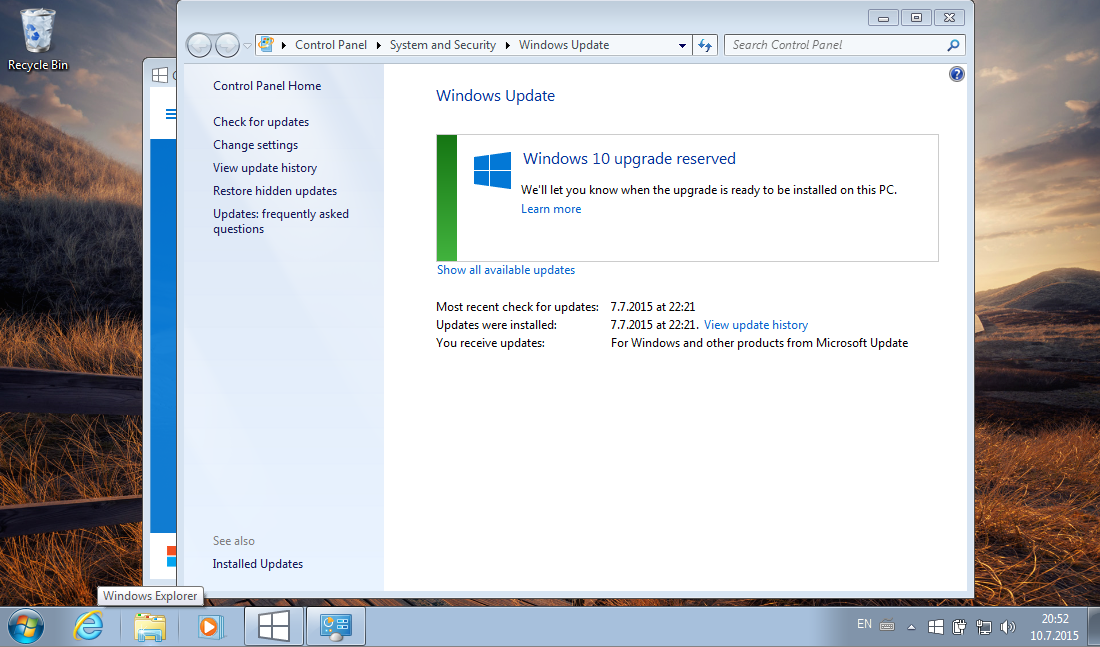Click hamburger menu in Get Windows 10 window
This screenshot has height=647, width=1100.
click(170, 114)
